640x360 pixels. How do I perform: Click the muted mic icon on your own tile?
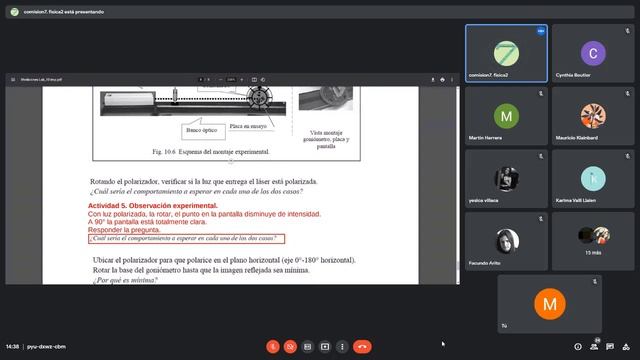pyautogui.click(x=595, y=281)
